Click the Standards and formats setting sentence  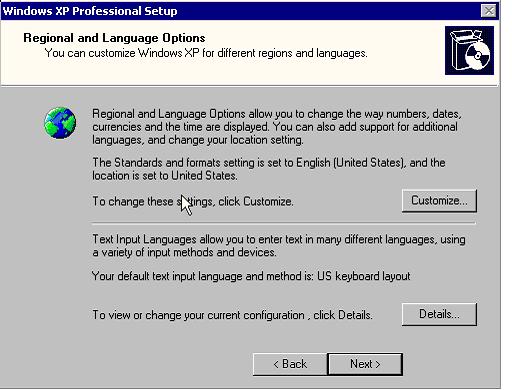click(269, 169)
